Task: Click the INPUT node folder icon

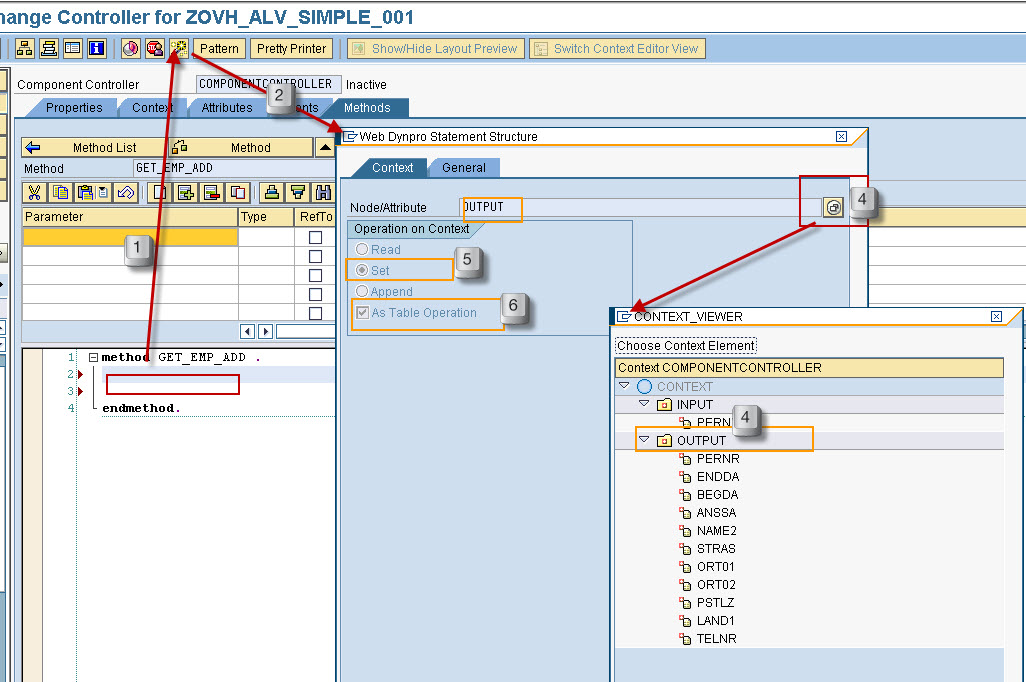Action: point(664,404)
